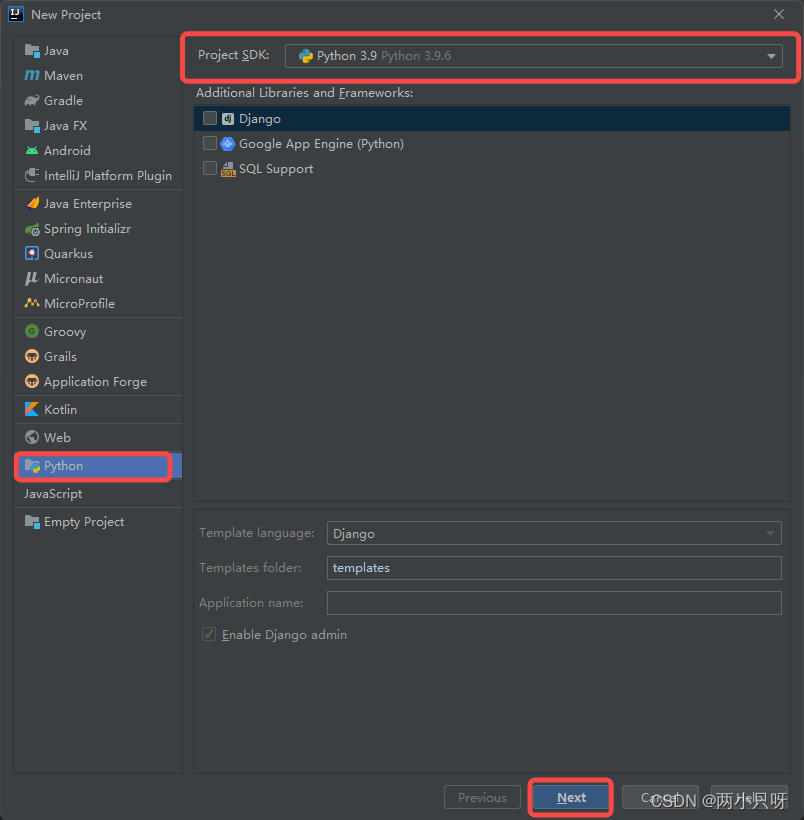Click the Python SDK logo icon
The width and height of the screenshot is (804, 820).
click(305, 56)
